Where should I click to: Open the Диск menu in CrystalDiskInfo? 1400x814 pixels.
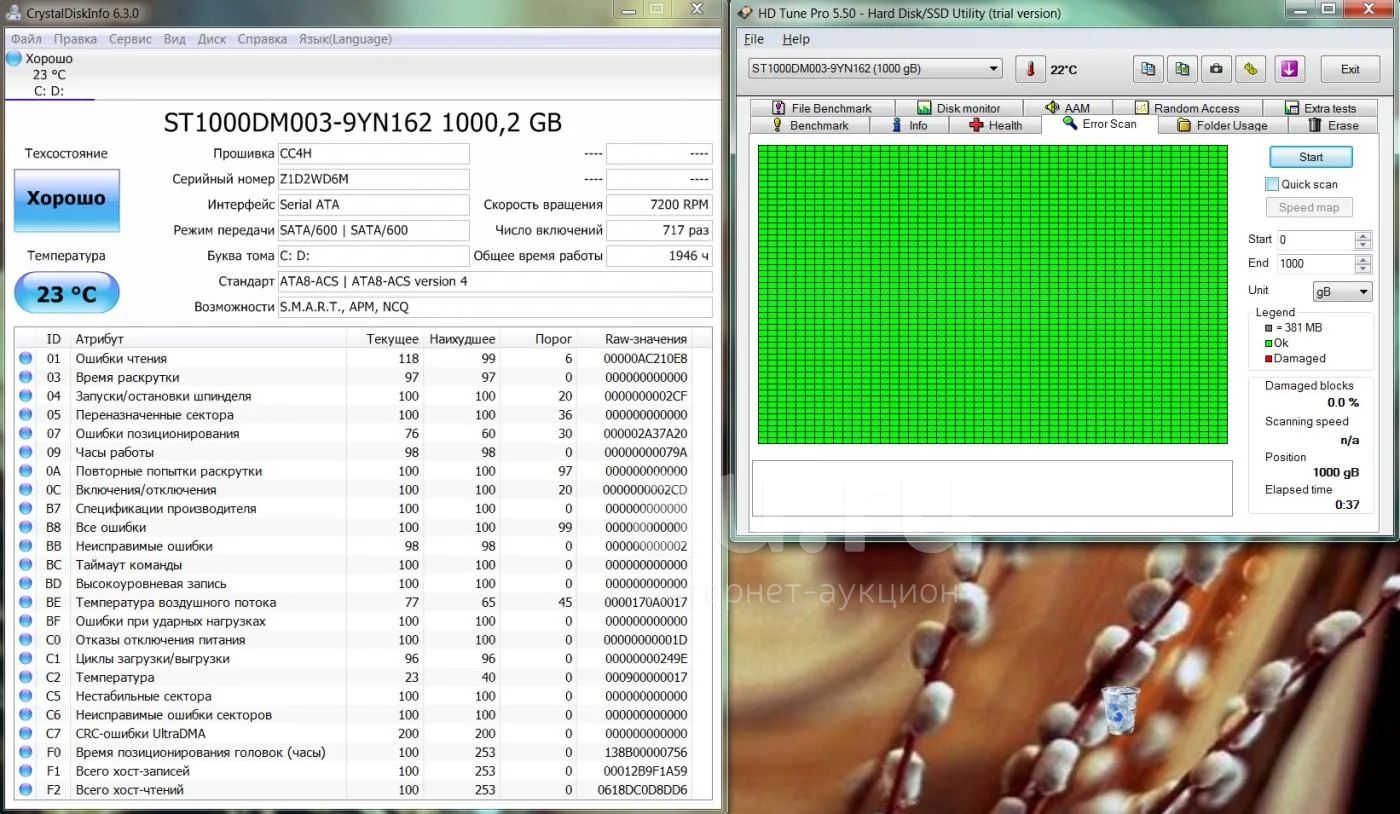pos(212,39)
